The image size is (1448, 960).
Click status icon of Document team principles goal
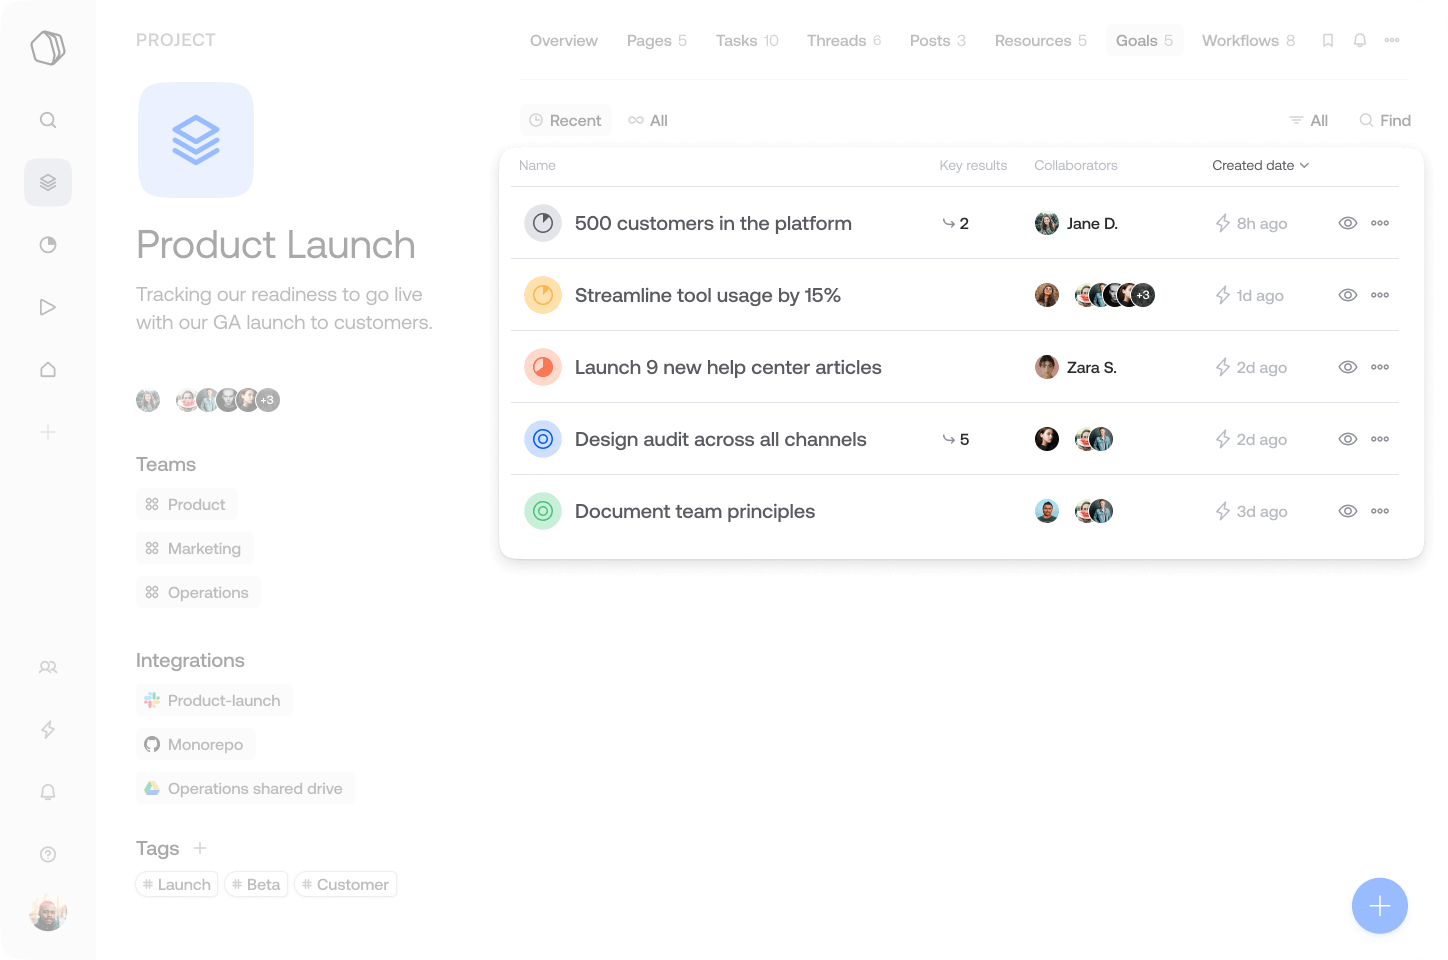point(543,511)
